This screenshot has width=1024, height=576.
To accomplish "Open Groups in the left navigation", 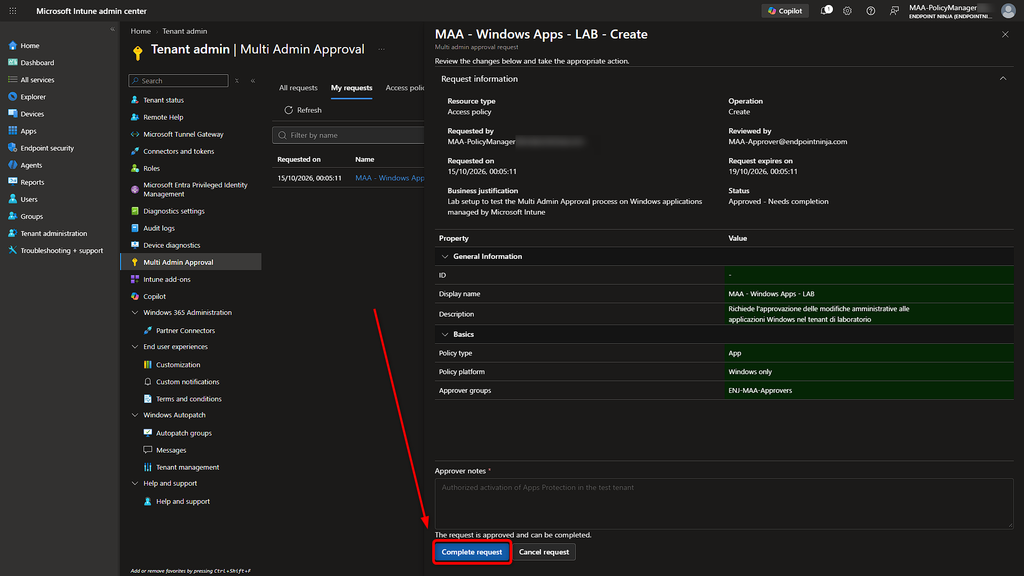I will click(x=31, y=216).
